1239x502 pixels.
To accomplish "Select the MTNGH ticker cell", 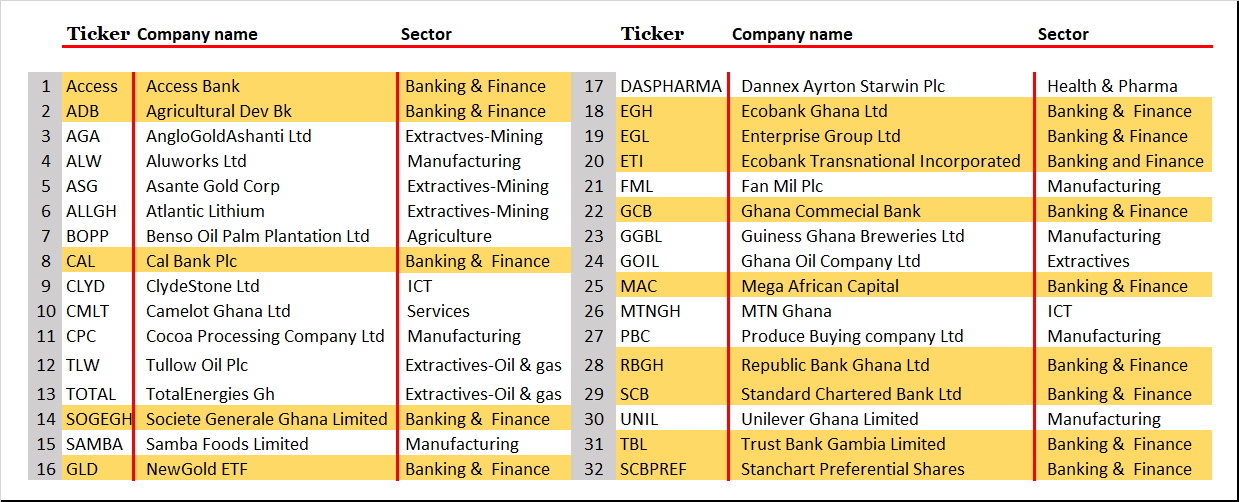I will [x=650, y=311].
